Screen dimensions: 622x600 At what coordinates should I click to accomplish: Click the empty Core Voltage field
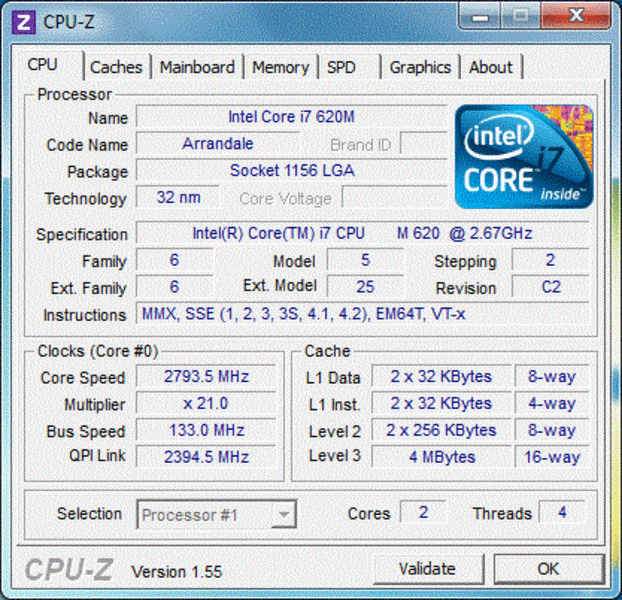pos(395,197)
